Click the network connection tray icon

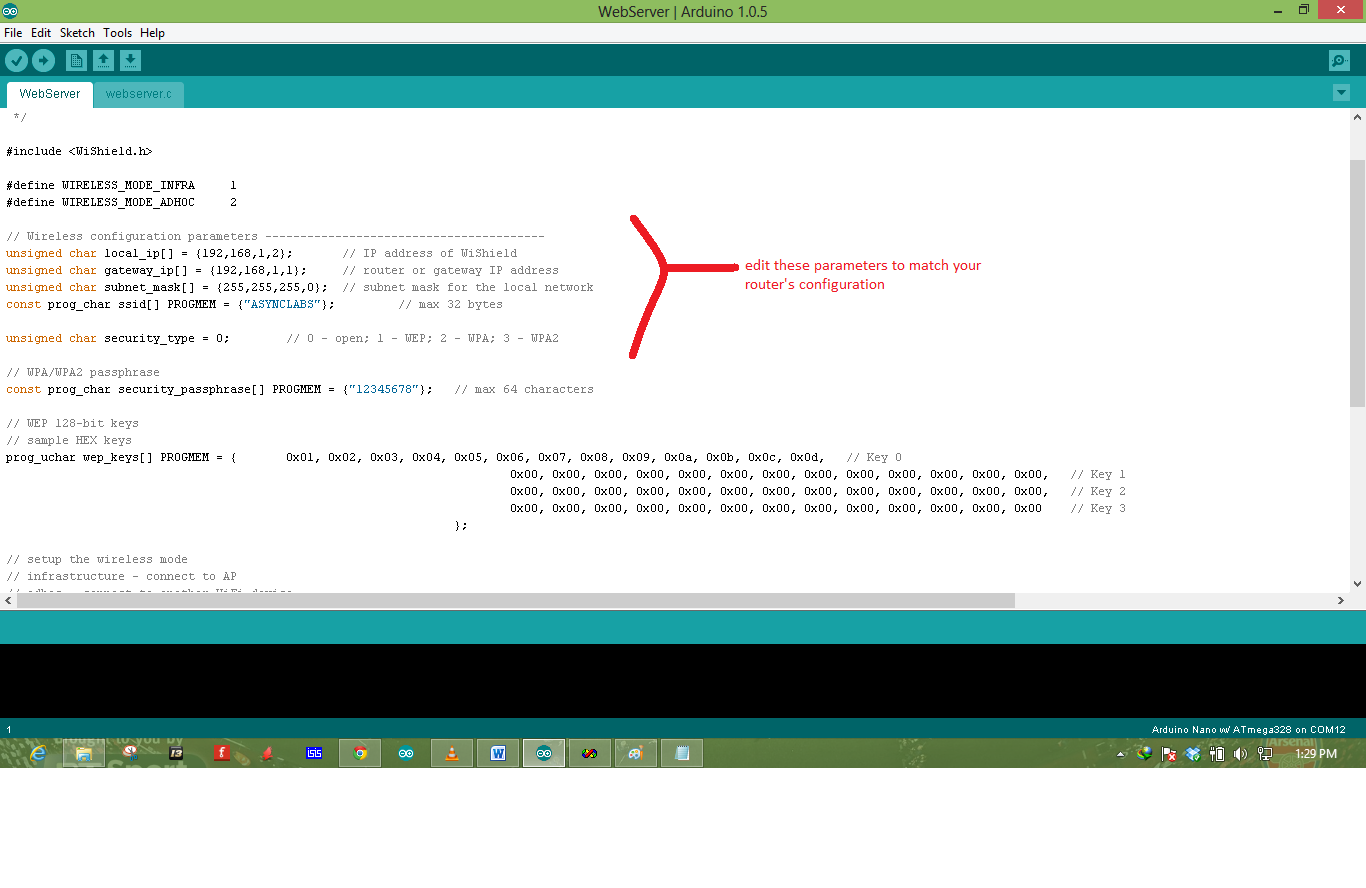[x=1265, y=754]
